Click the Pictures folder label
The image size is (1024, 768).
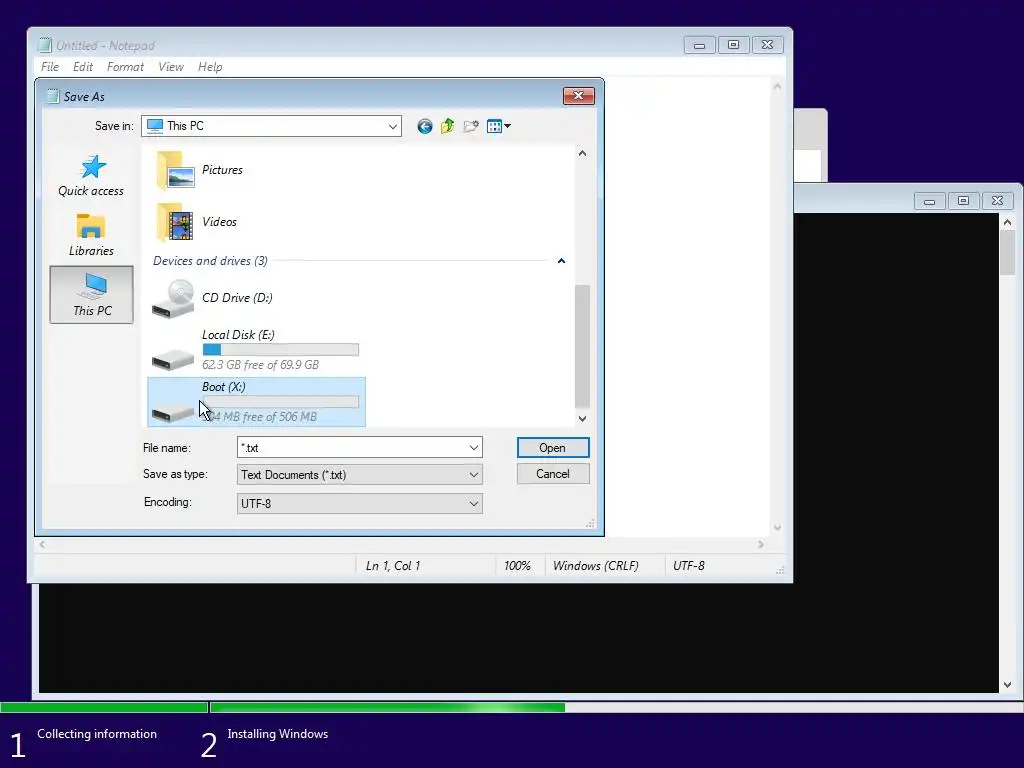pos(222,170)
